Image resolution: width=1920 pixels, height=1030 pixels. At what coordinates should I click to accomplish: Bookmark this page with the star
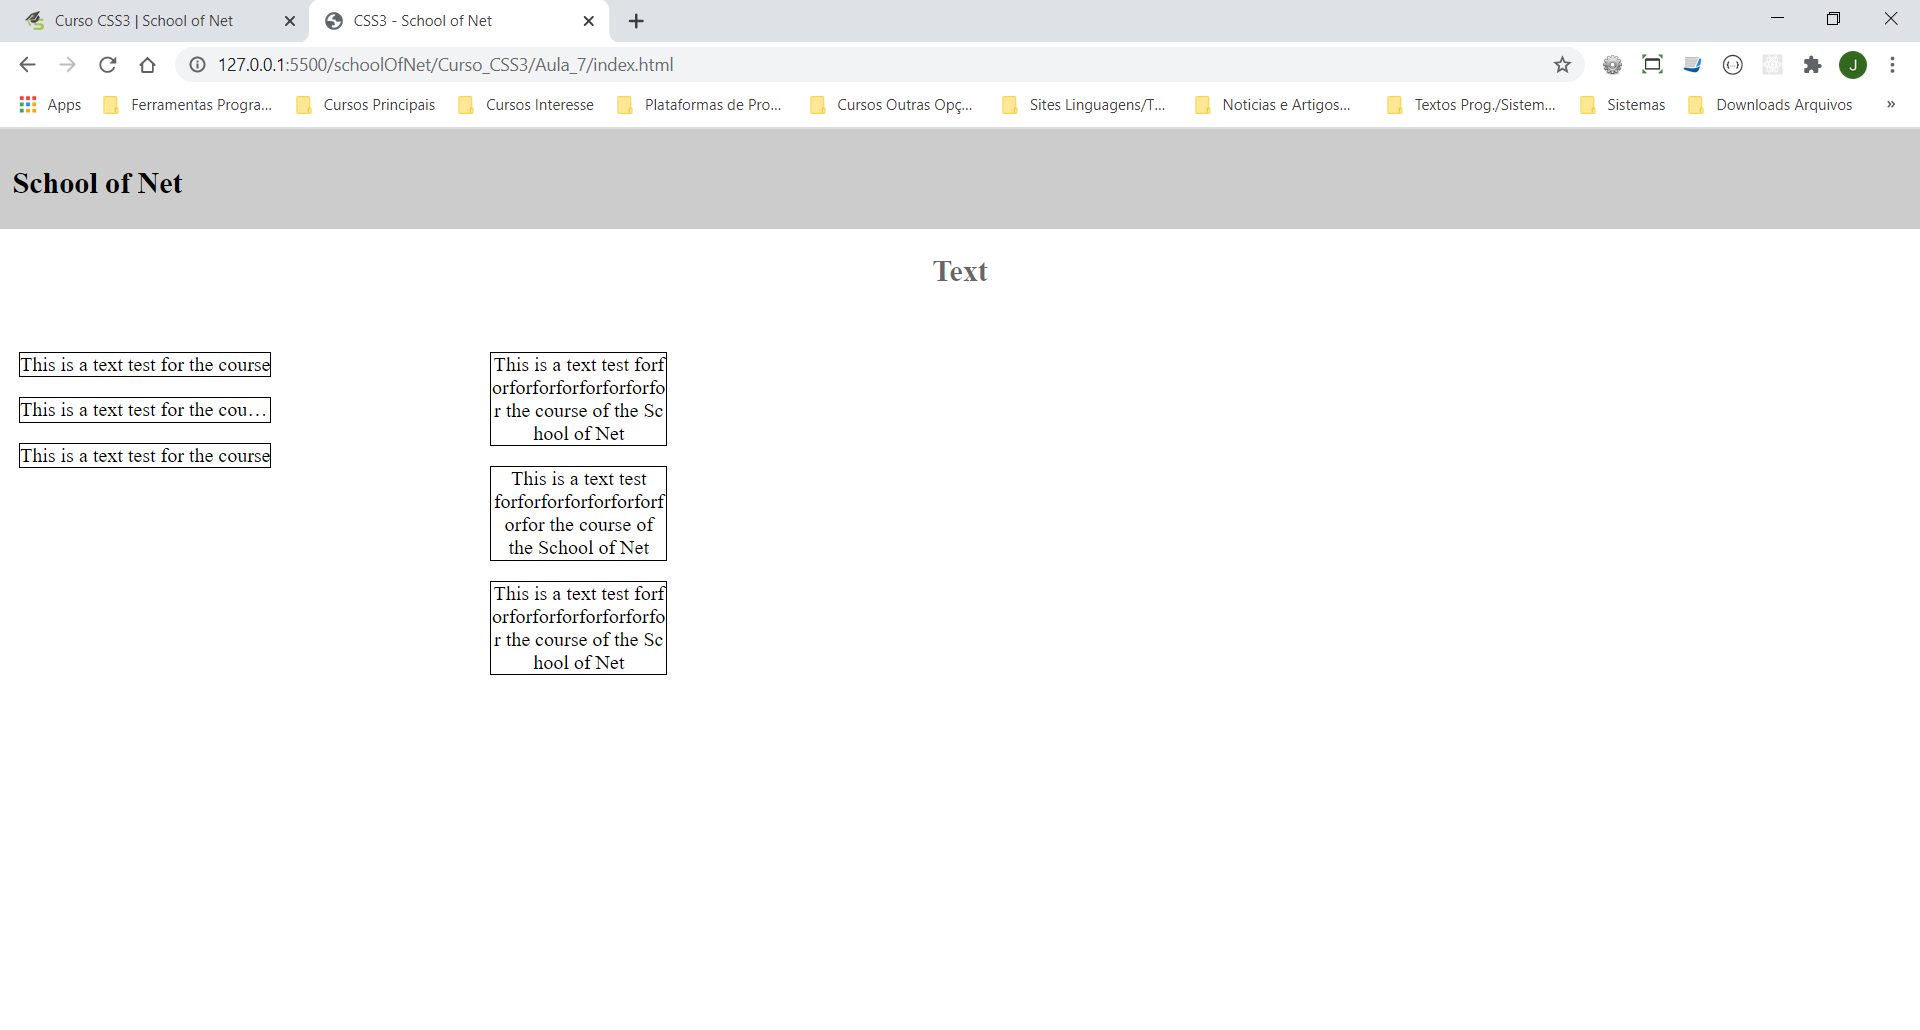pos(1562,65)
